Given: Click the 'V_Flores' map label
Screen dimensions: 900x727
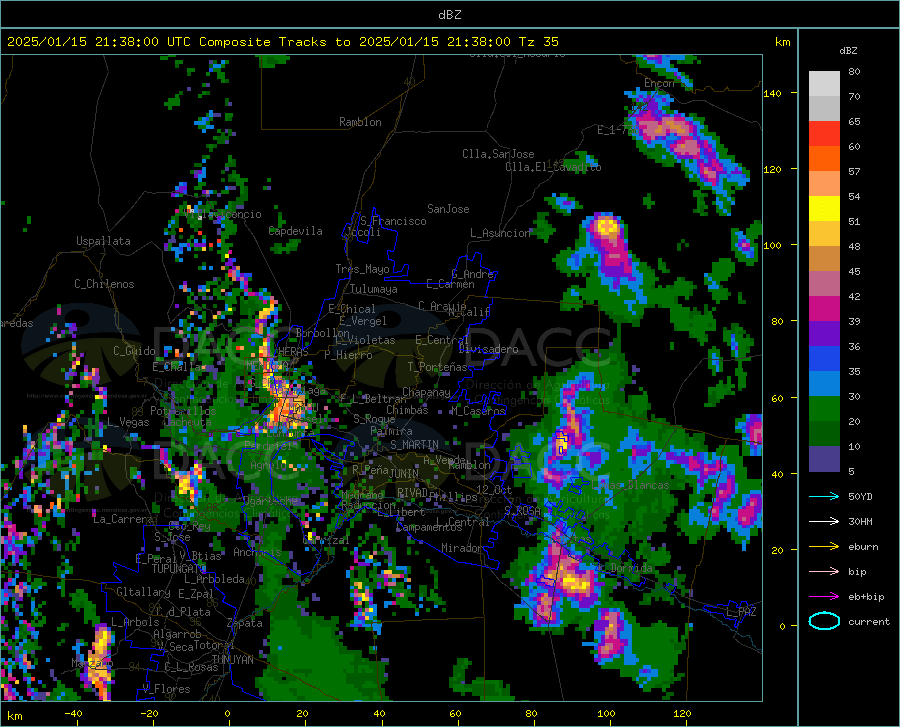Looking at the screenshot, I should tap(166, 689).
